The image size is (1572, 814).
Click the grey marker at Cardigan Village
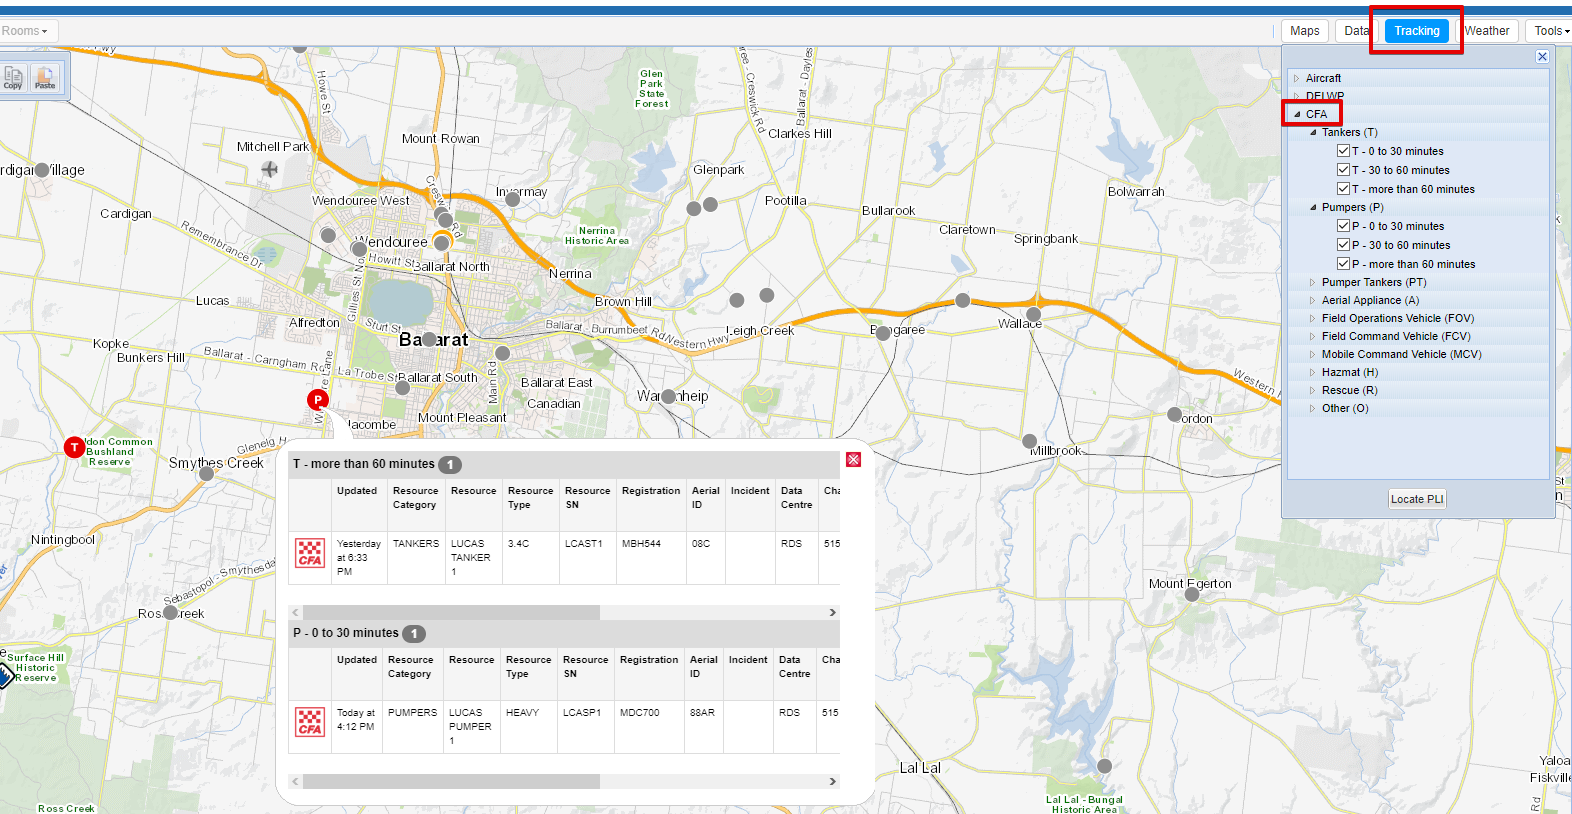pos(42,170)
